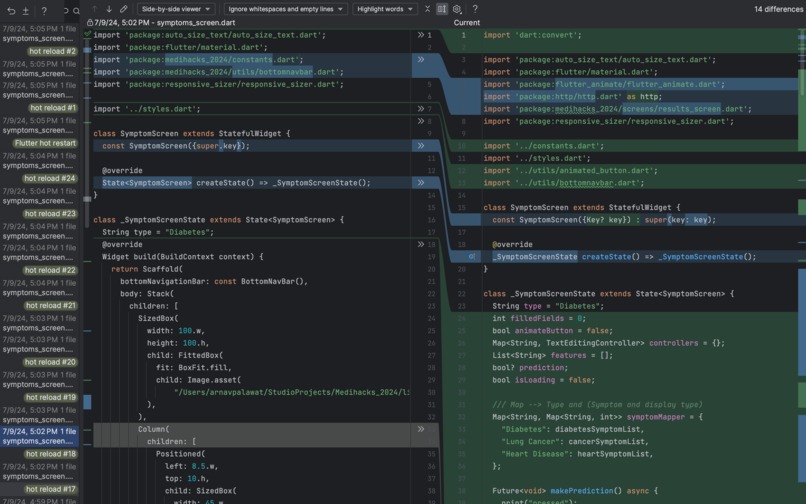Open the Side-by-side viewer dropdown
Screen dimensions: 806x504
175,9
